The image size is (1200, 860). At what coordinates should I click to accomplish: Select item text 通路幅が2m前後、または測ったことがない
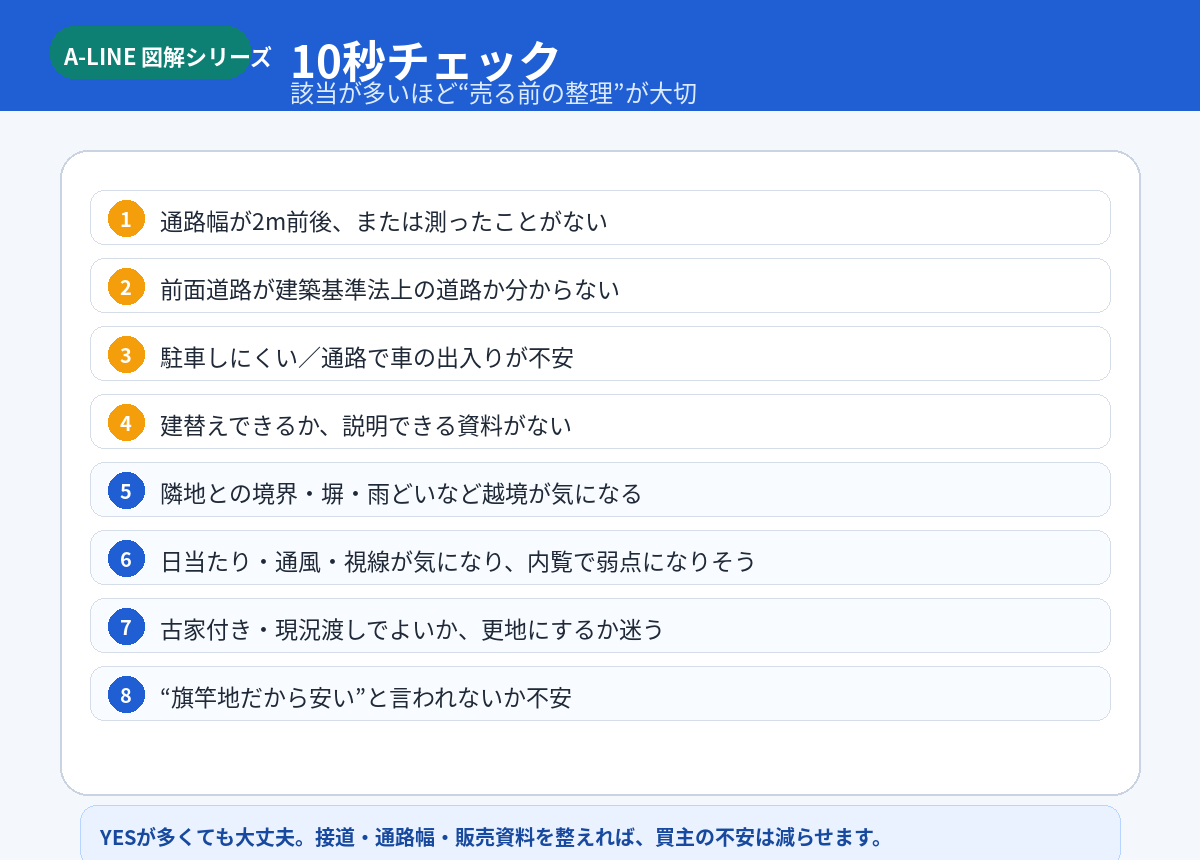(x=384, y=221)
